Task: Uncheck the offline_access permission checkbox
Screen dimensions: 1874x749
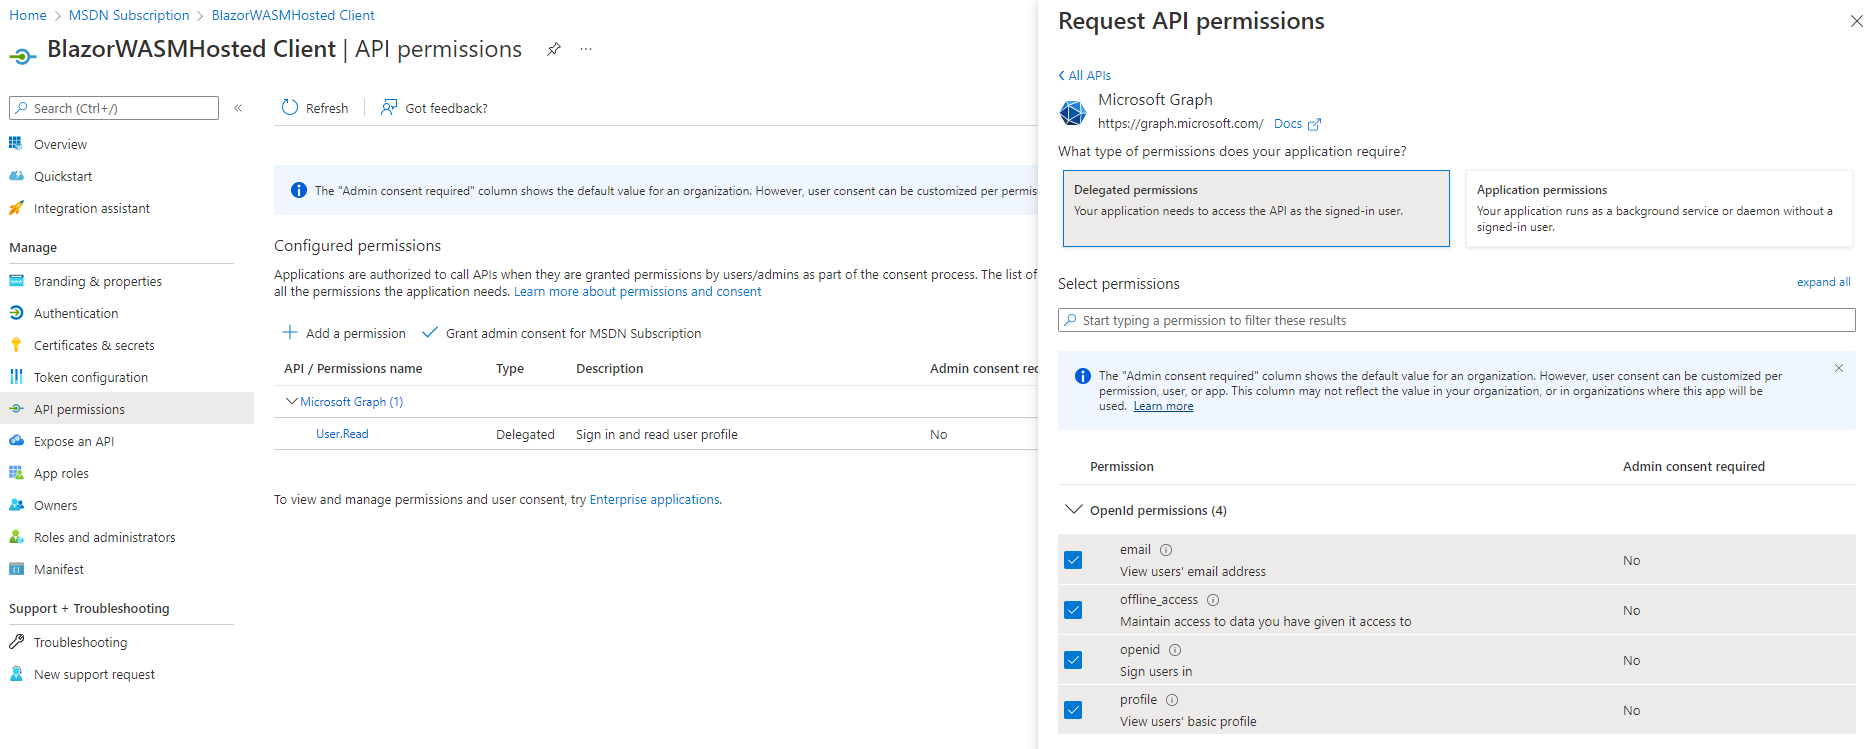Action: click(x=1073, y=610)
